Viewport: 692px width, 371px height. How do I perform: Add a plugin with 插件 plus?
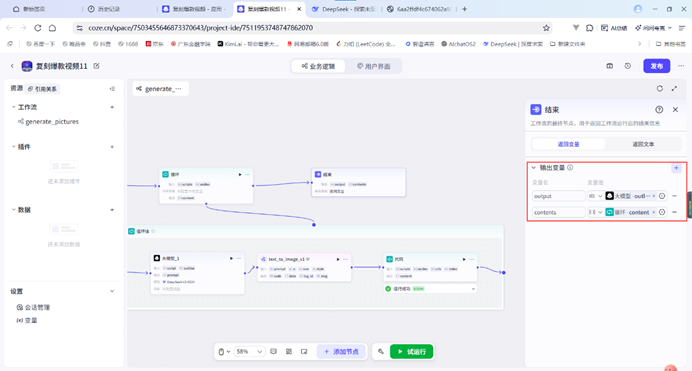(x=112, y=146)
